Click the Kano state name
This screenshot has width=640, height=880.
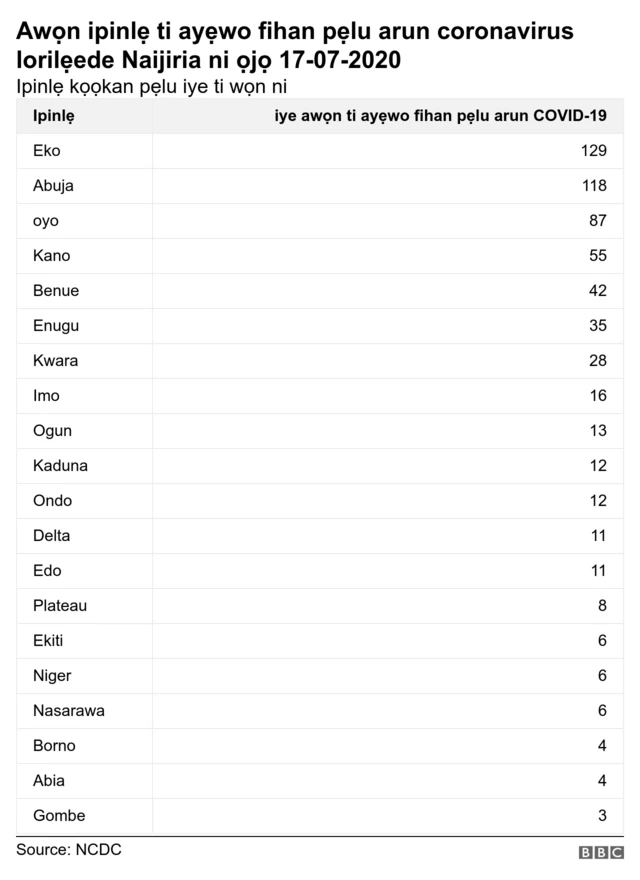tap(52, 256)
